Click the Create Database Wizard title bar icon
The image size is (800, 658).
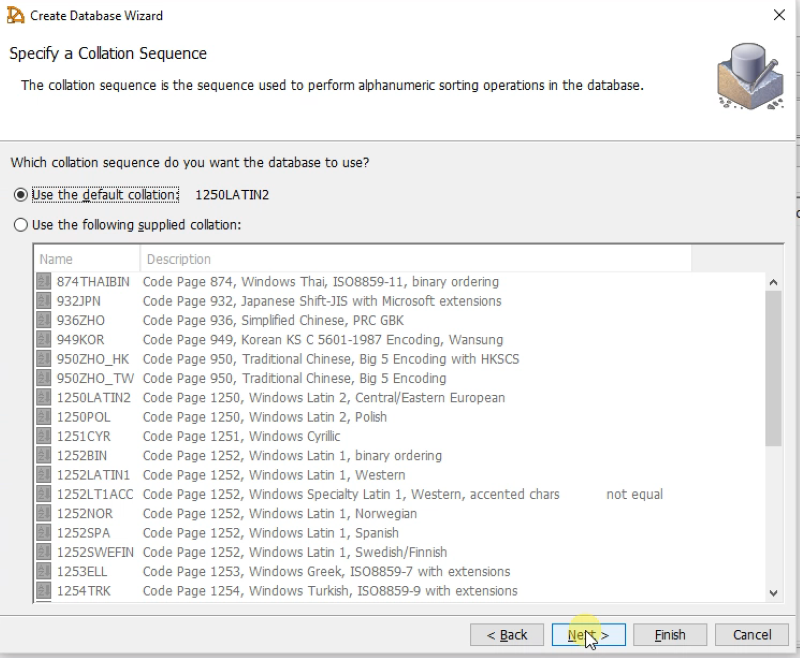click(x=15, y=15)
